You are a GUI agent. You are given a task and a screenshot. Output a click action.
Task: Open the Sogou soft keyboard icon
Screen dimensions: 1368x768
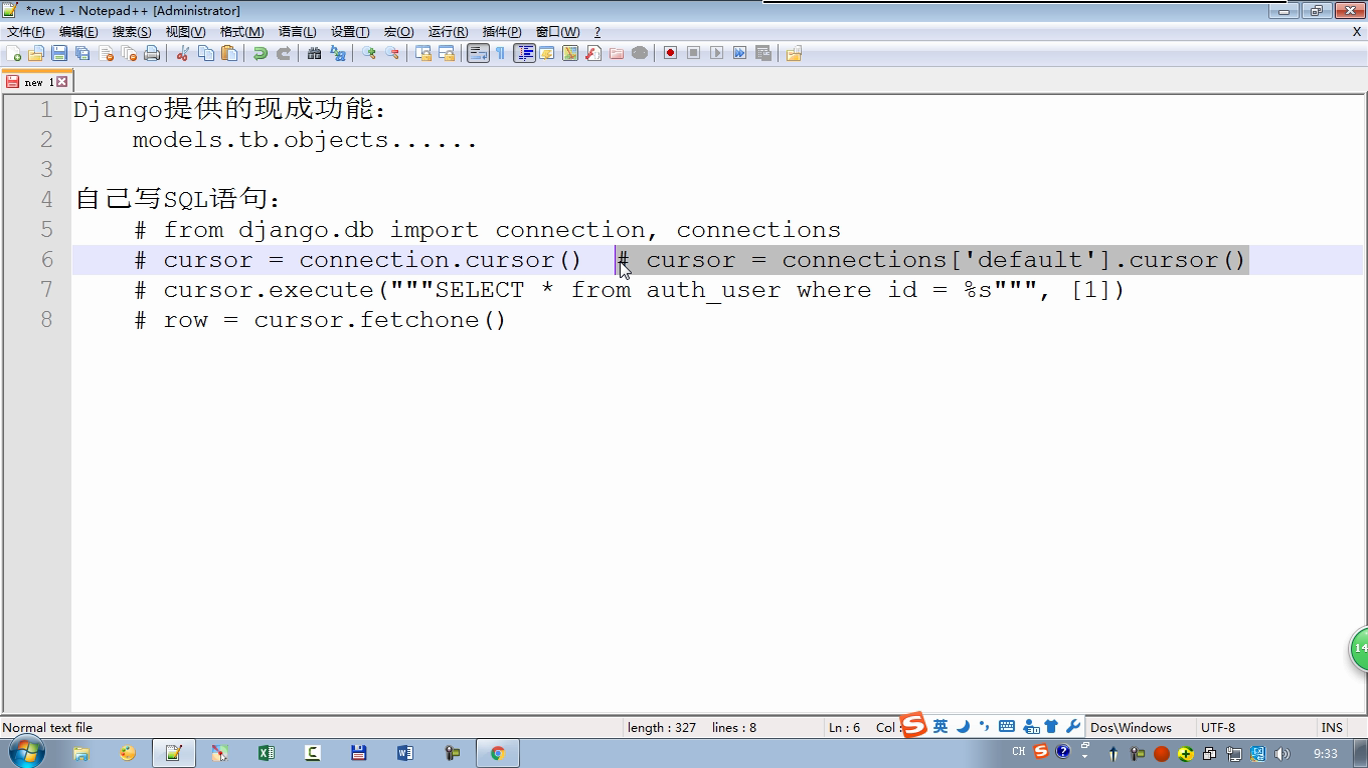(x=1007, y=727)
